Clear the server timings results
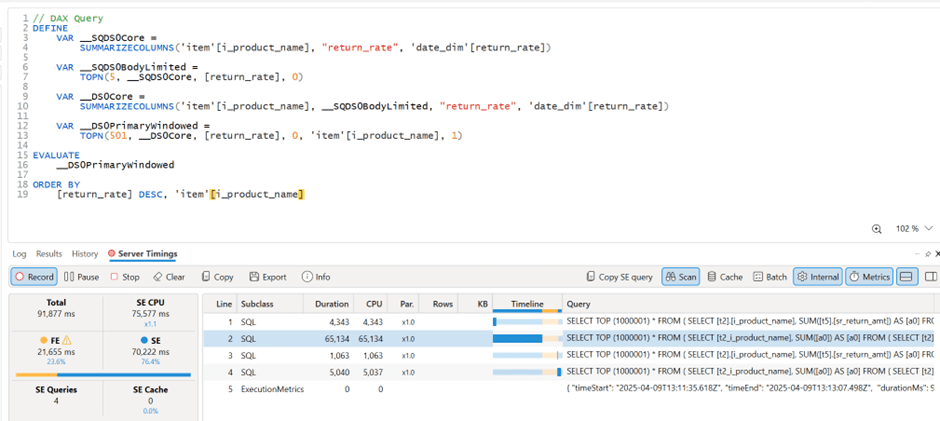The width and height of the screenshot is (940, 421). (x=168, y=277)
